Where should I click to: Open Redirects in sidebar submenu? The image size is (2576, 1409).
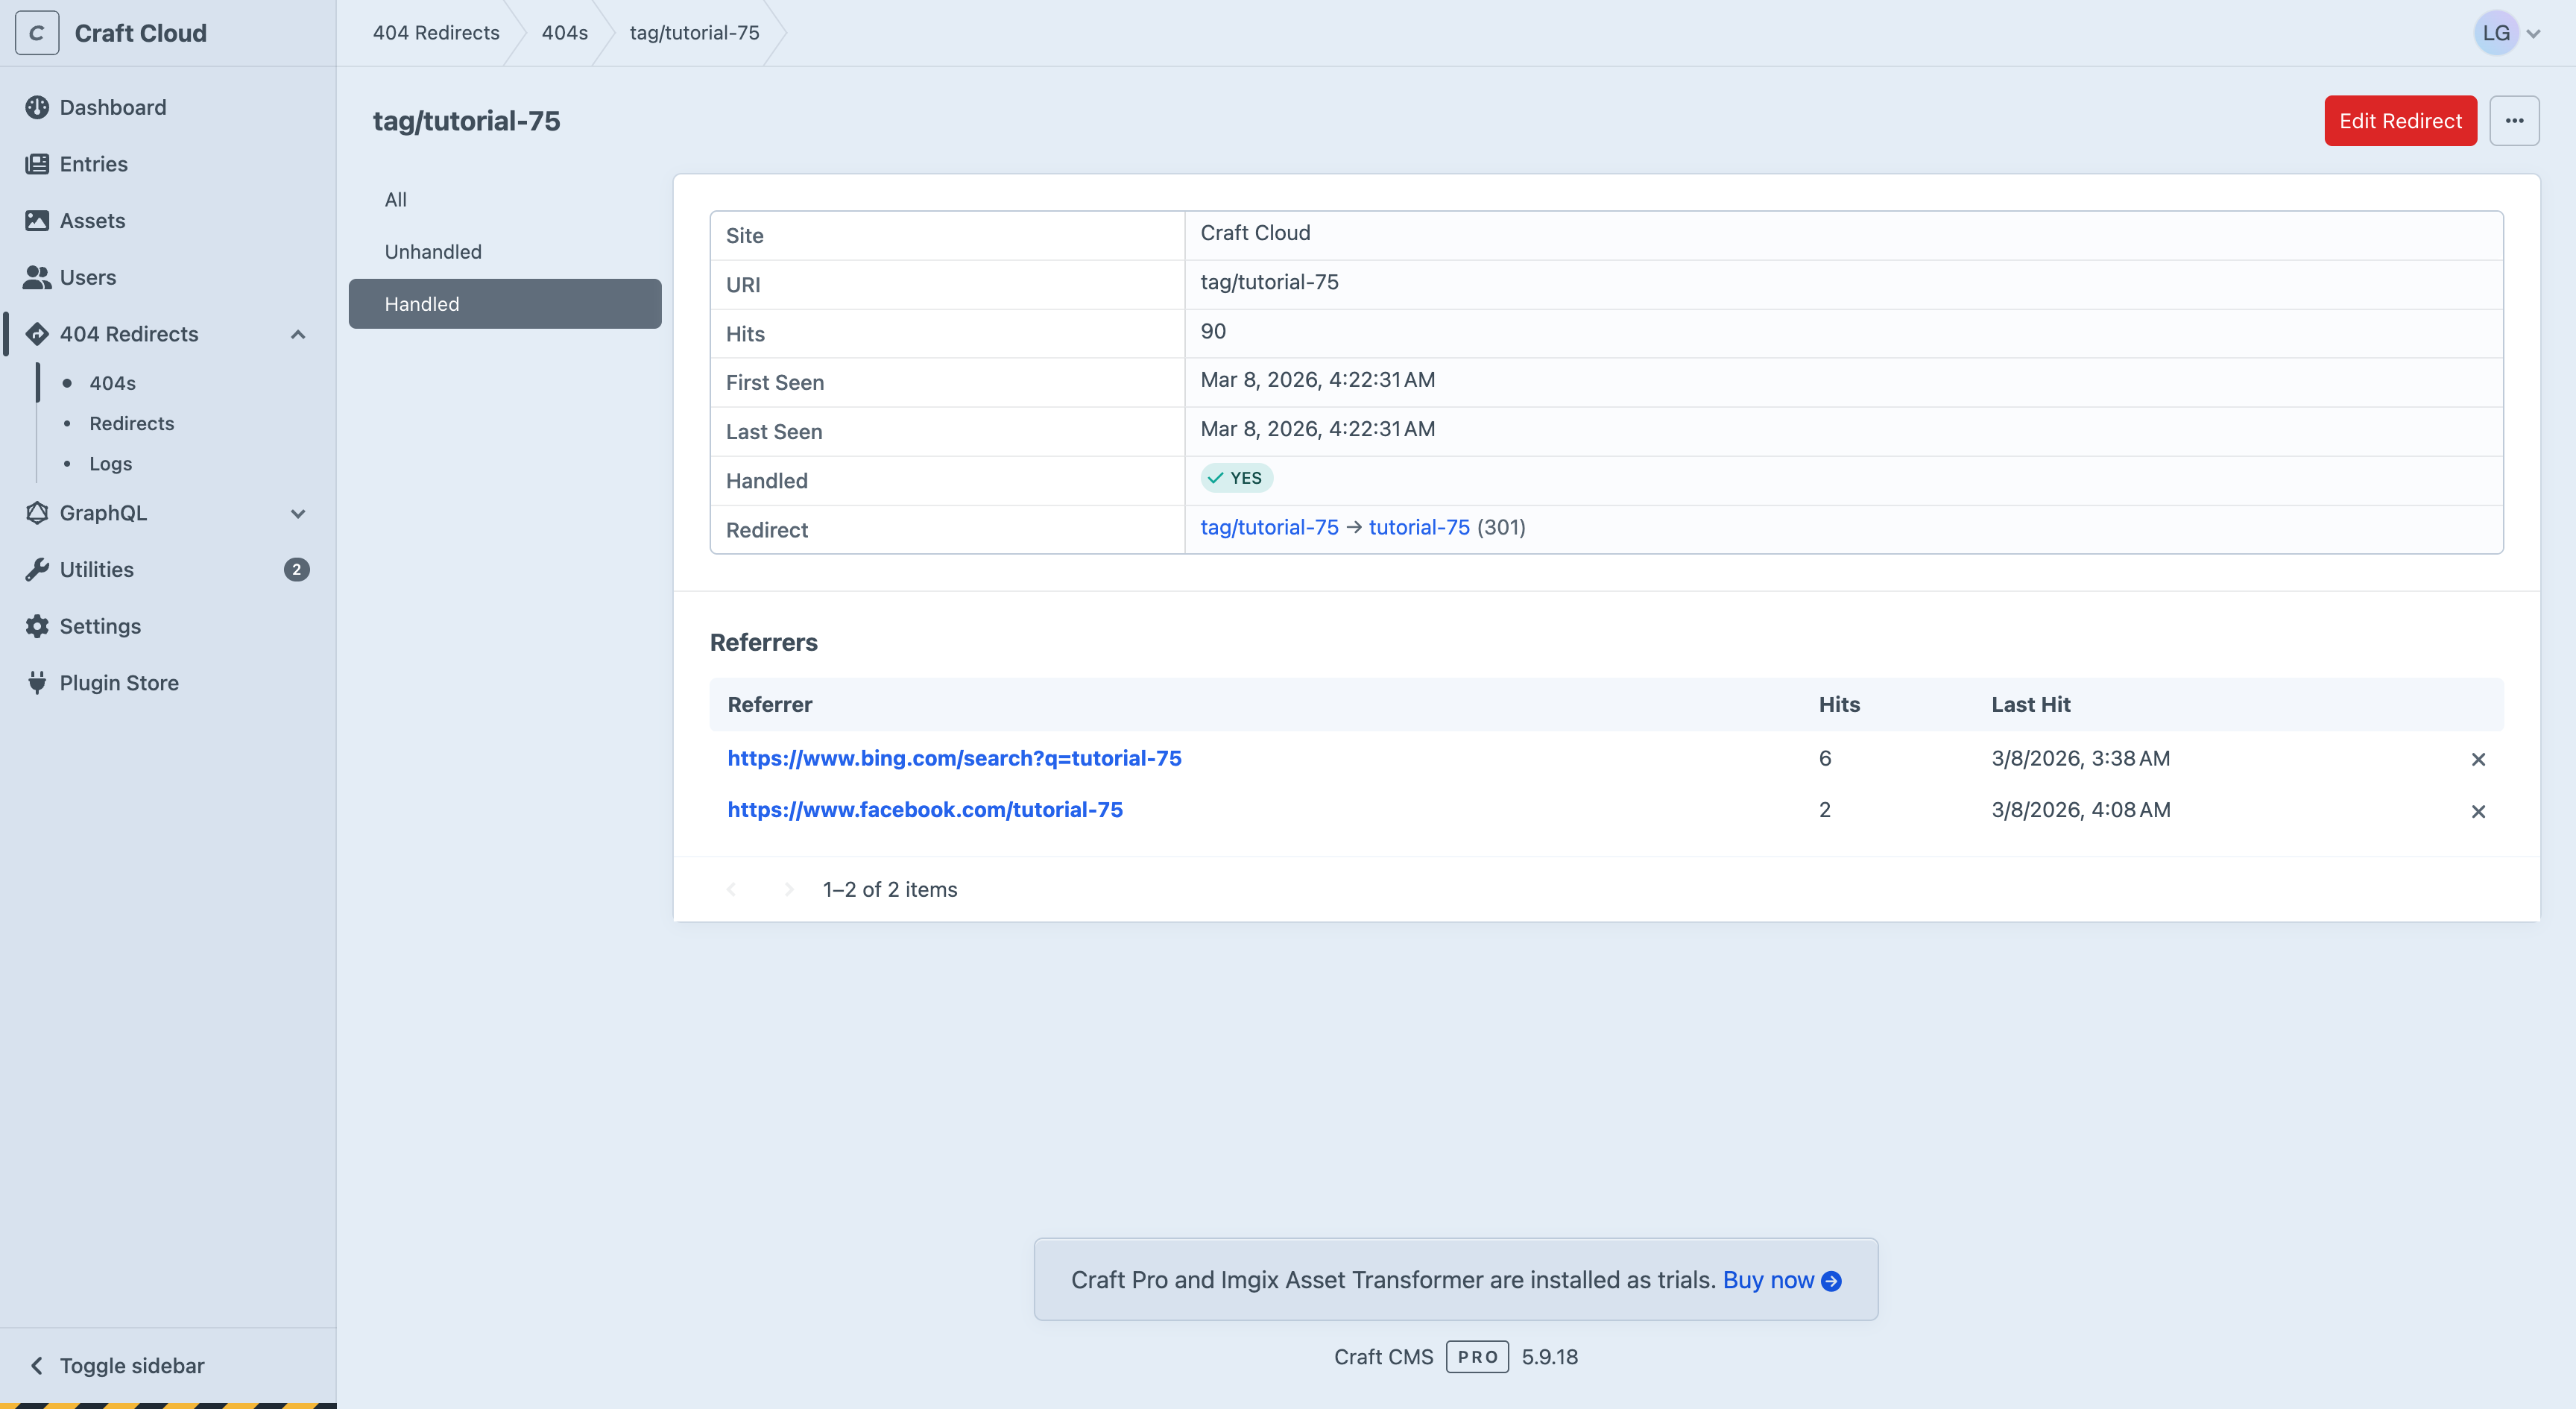click(x=132, y=423)
